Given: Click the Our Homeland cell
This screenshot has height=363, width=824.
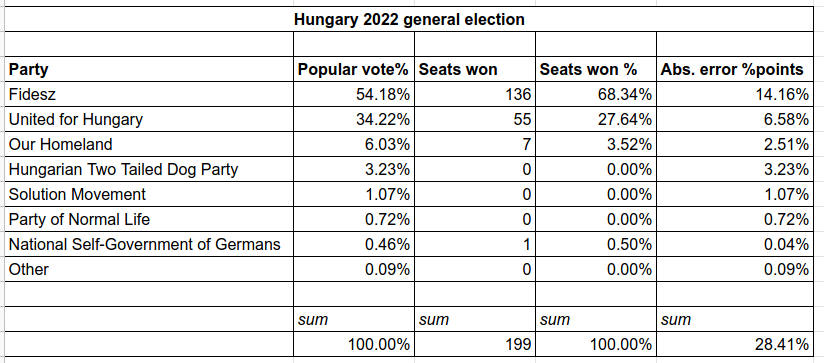Looking at the screenshot, I should coord(149,144).
